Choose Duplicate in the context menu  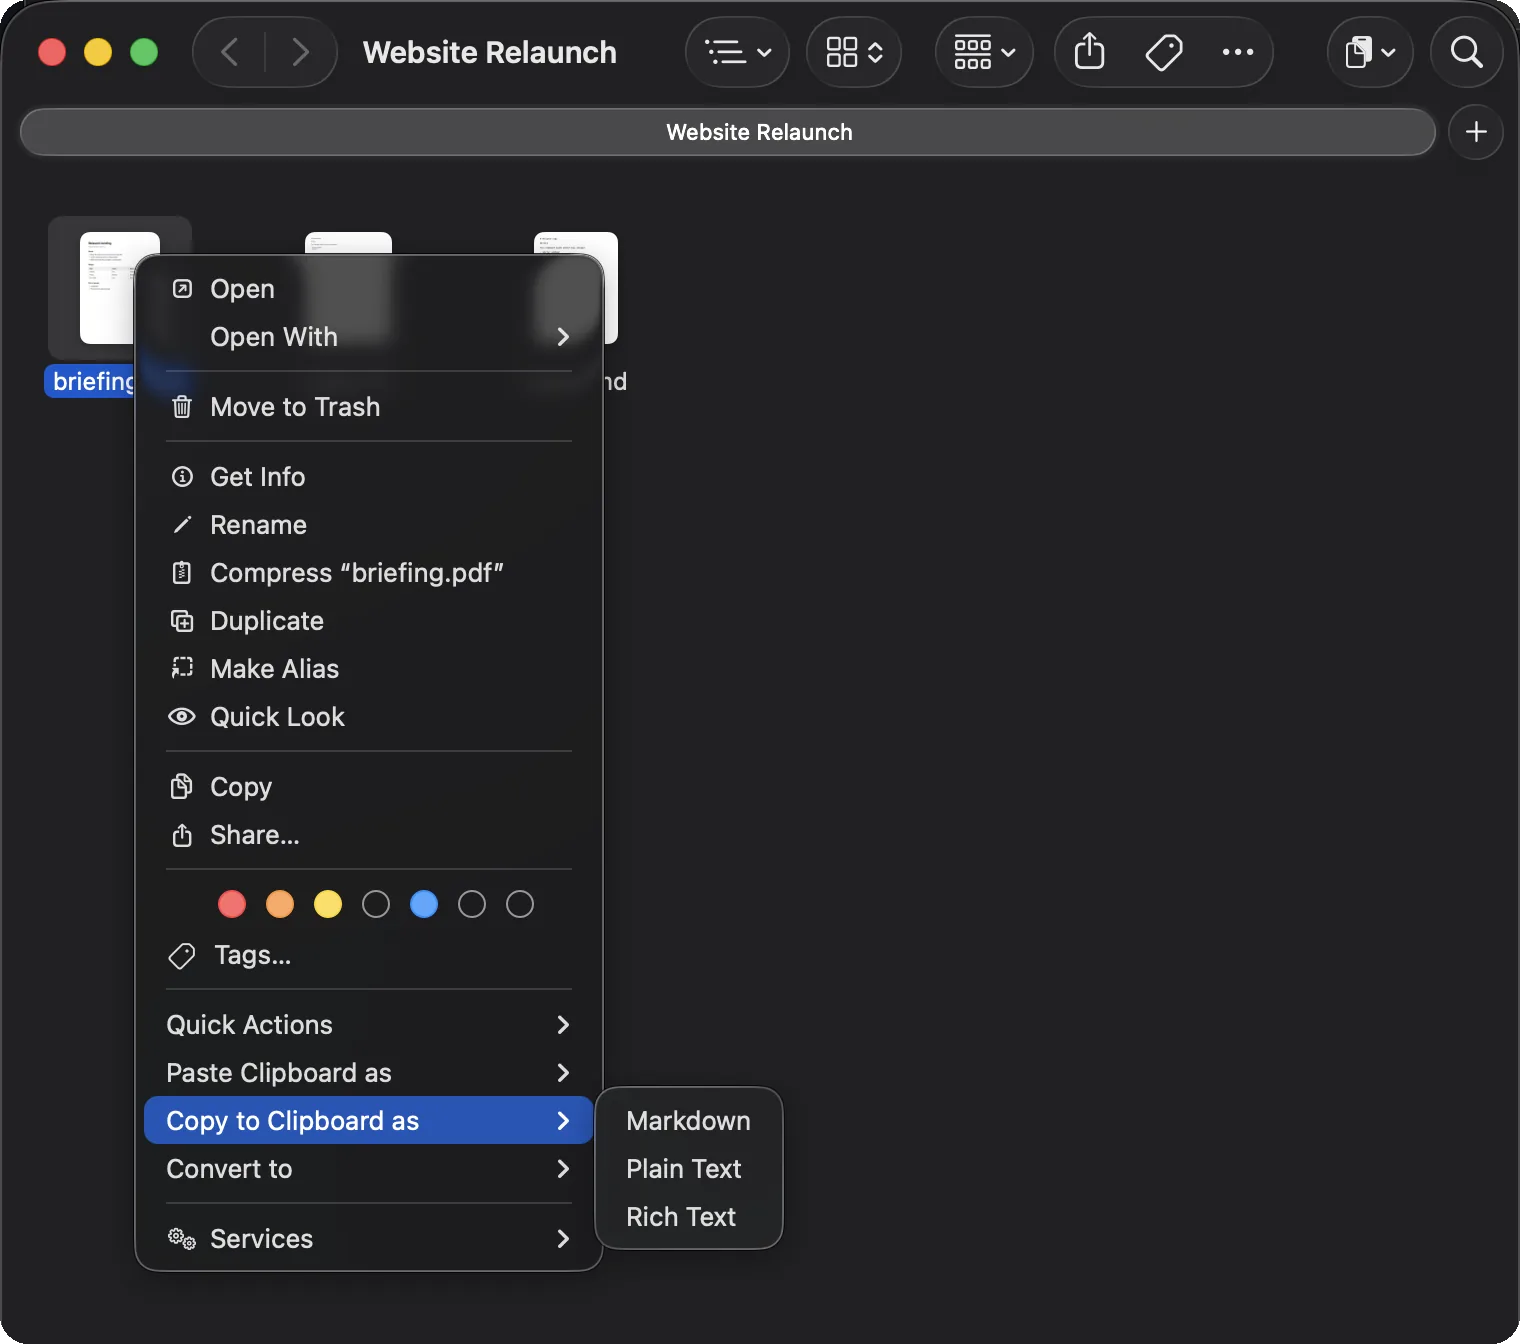click(368, 621)
